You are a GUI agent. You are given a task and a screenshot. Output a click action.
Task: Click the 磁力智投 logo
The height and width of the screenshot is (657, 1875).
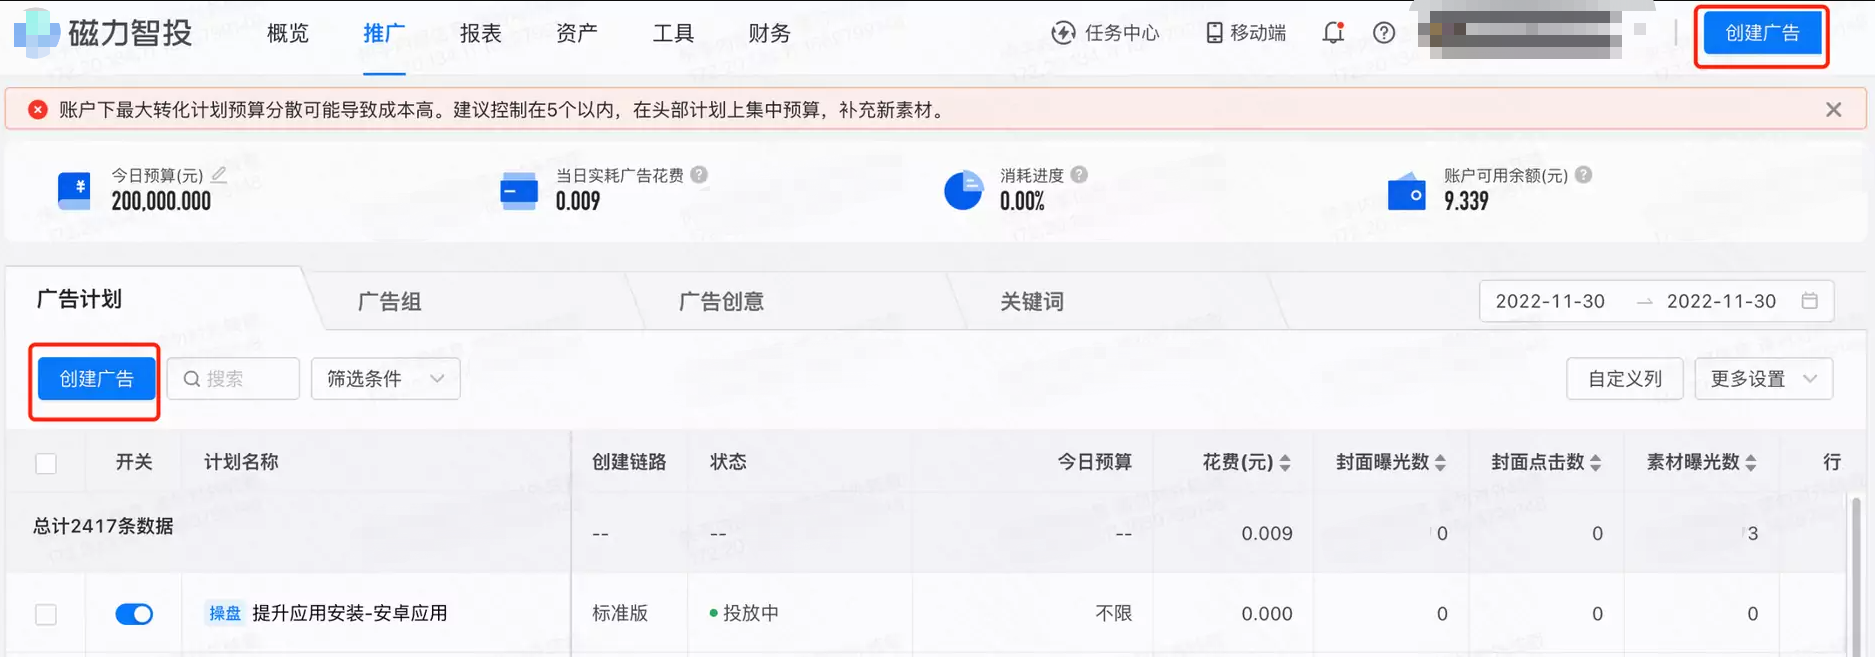(102, 33)
